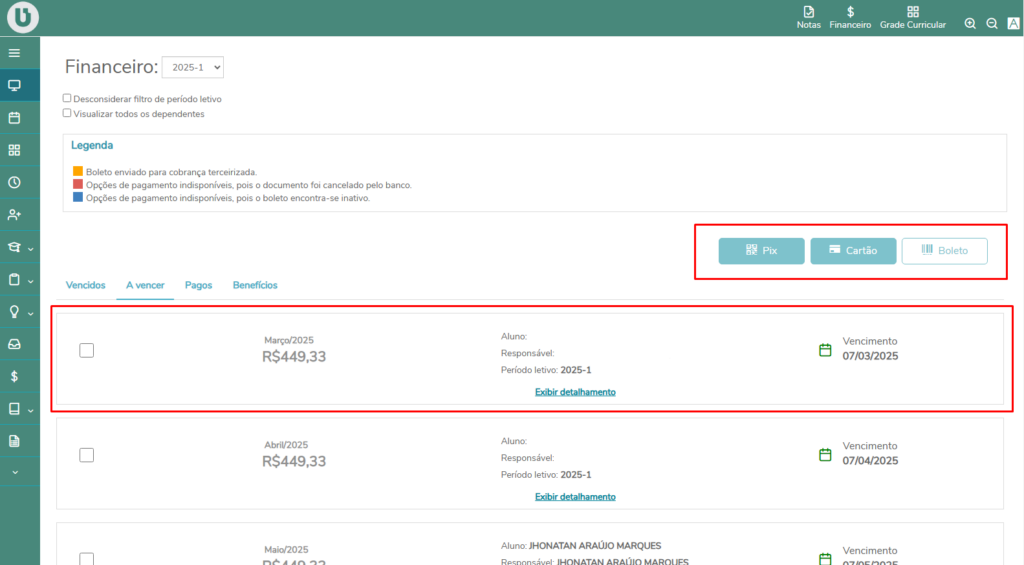Expand the graduation cap sidebar menu

click(x=19, y=247)
